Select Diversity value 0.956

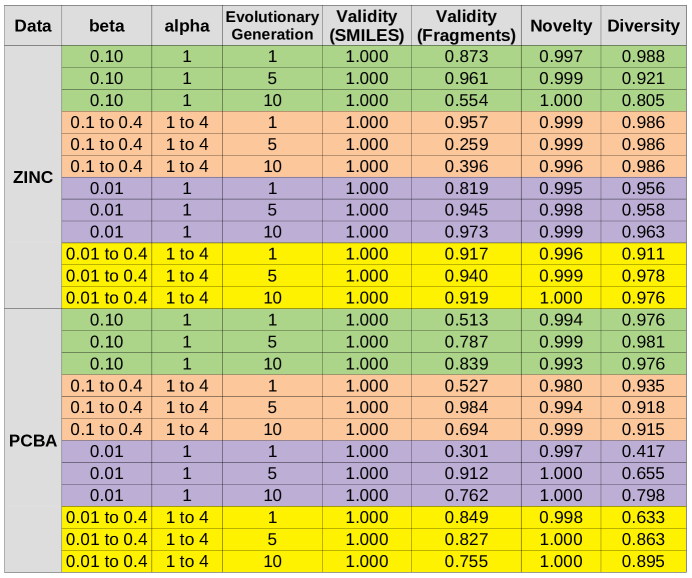pos(643,188)
